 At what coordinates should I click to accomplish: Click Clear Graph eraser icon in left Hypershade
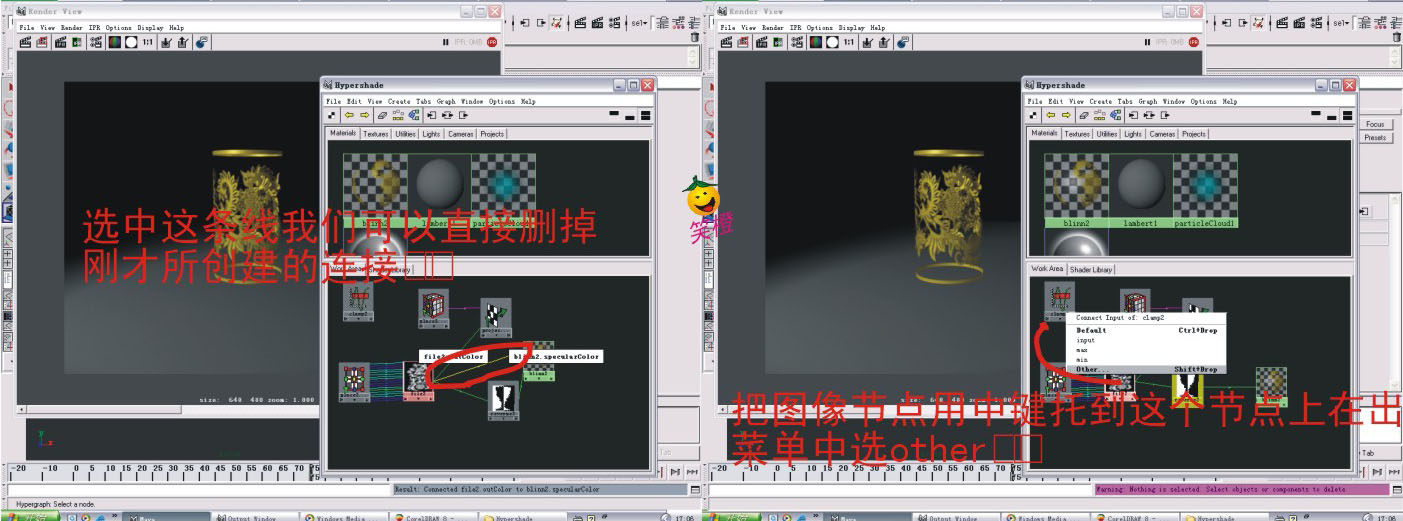pos(382,115)
